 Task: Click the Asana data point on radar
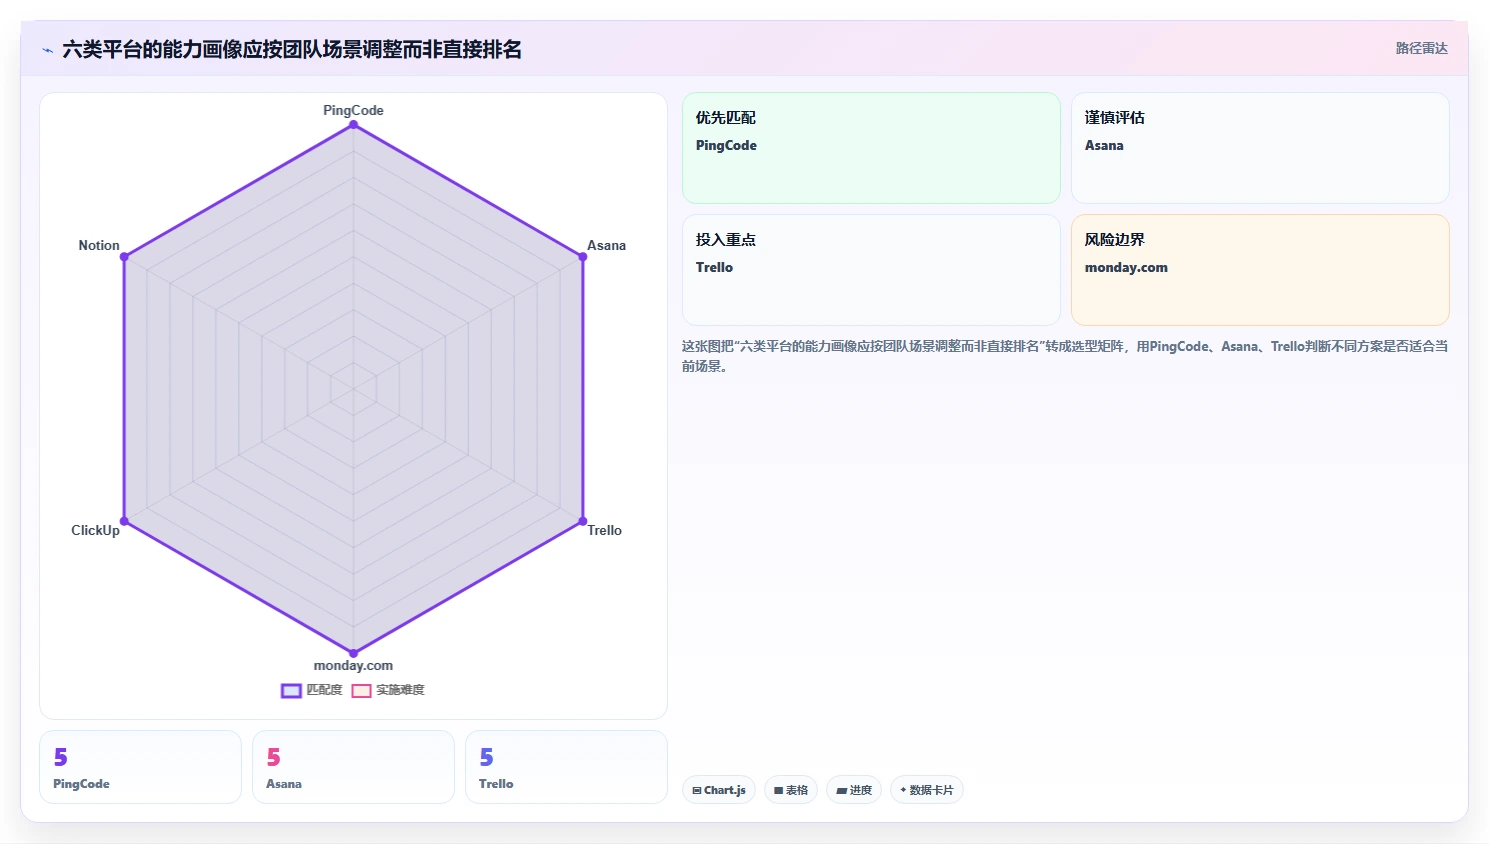click(x=583, y=257)
